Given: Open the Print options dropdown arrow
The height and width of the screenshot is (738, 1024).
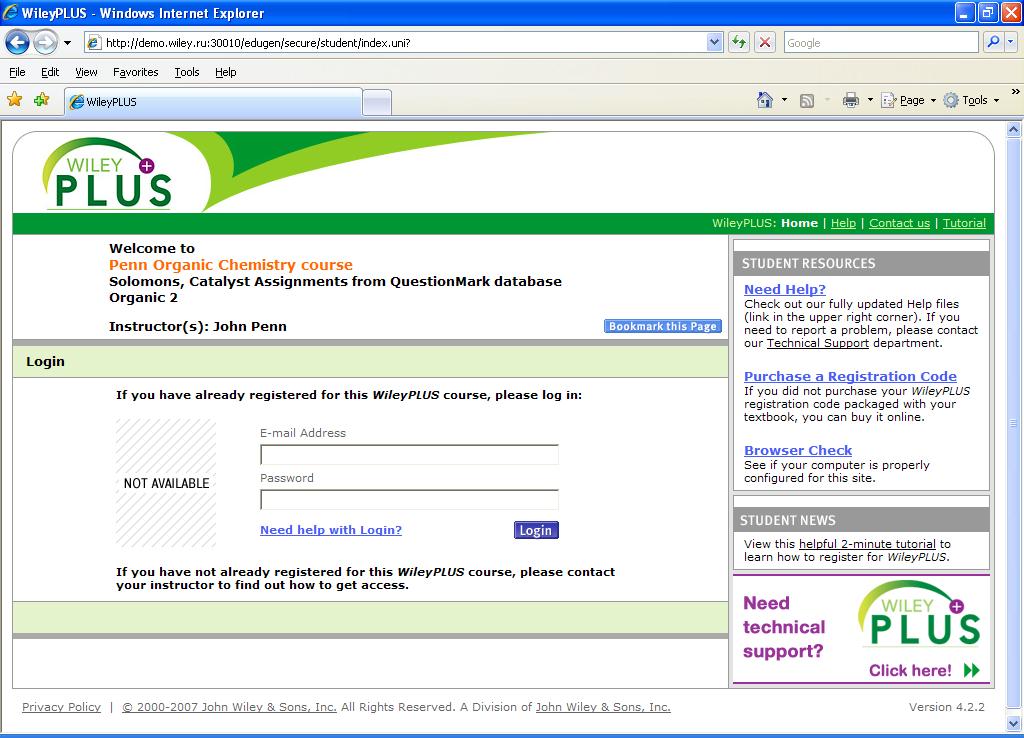Looking at the screenshot, I should coord(870,100).
